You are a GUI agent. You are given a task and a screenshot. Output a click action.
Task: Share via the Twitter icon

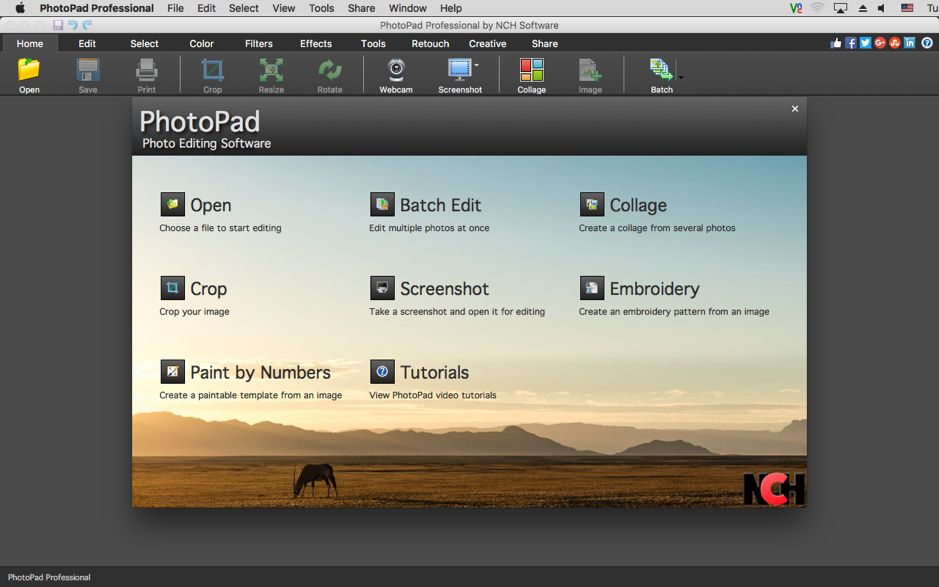click(865, 43)
